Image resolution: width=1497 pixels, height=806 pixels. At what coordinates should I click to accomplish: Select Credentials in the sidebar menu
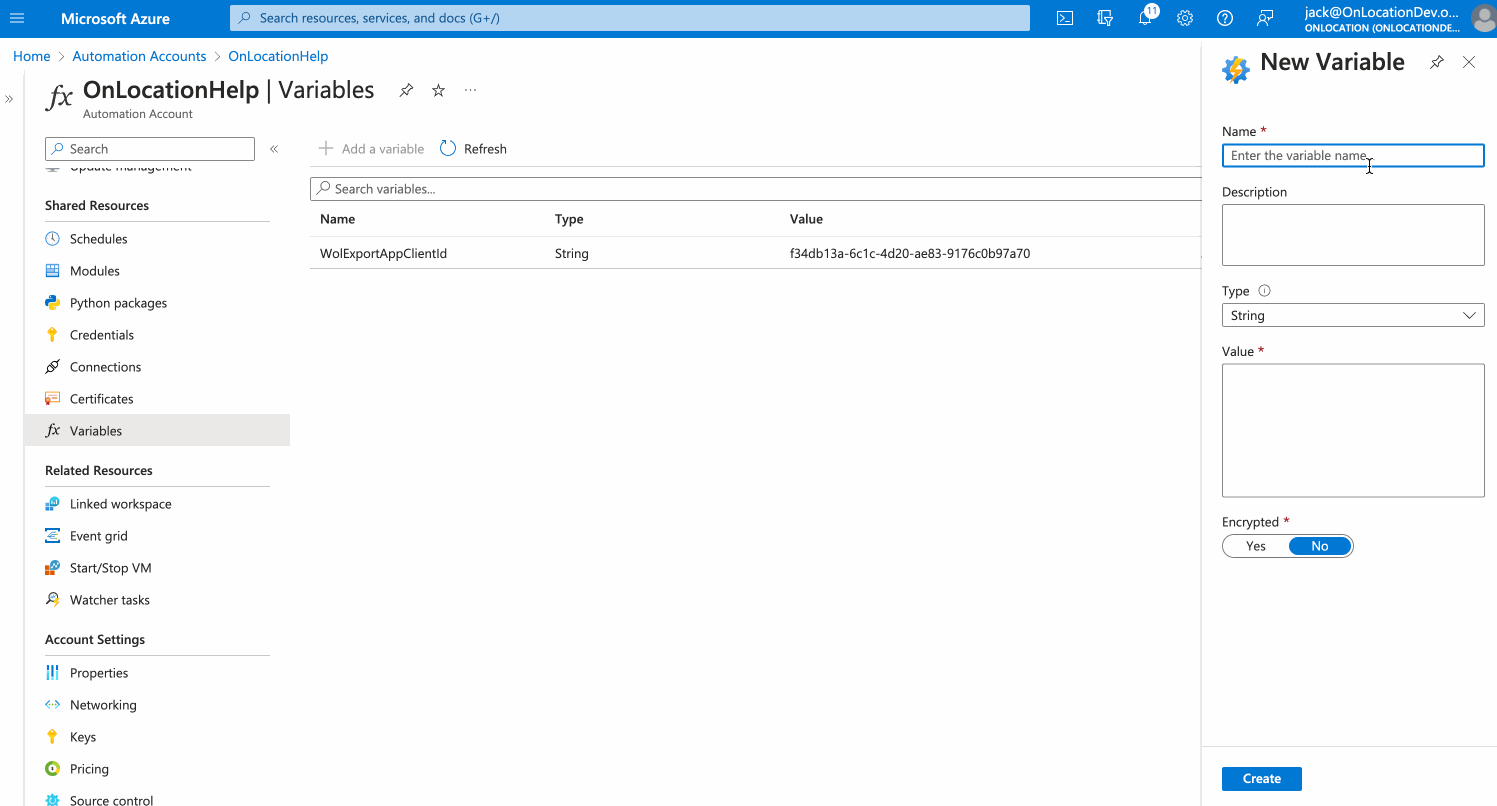[x=101, y=335]
